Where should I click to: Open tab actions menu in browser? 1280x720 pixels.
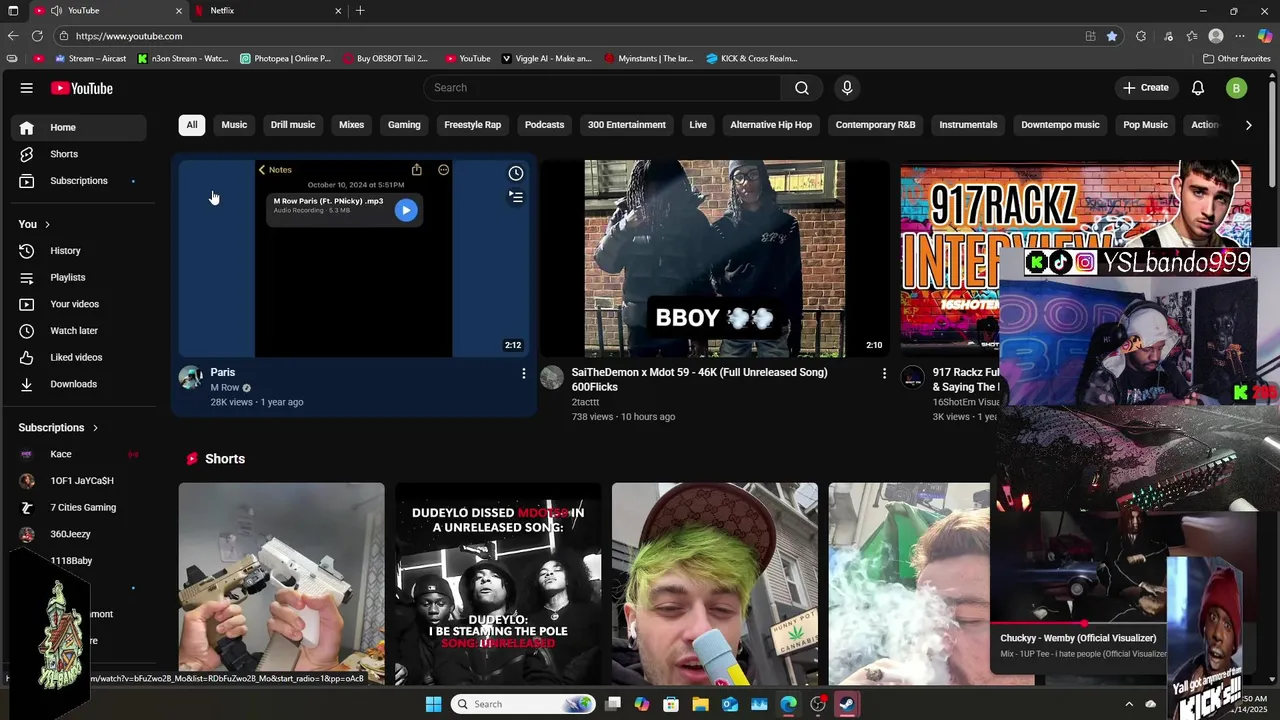click(x=13, y=10)
